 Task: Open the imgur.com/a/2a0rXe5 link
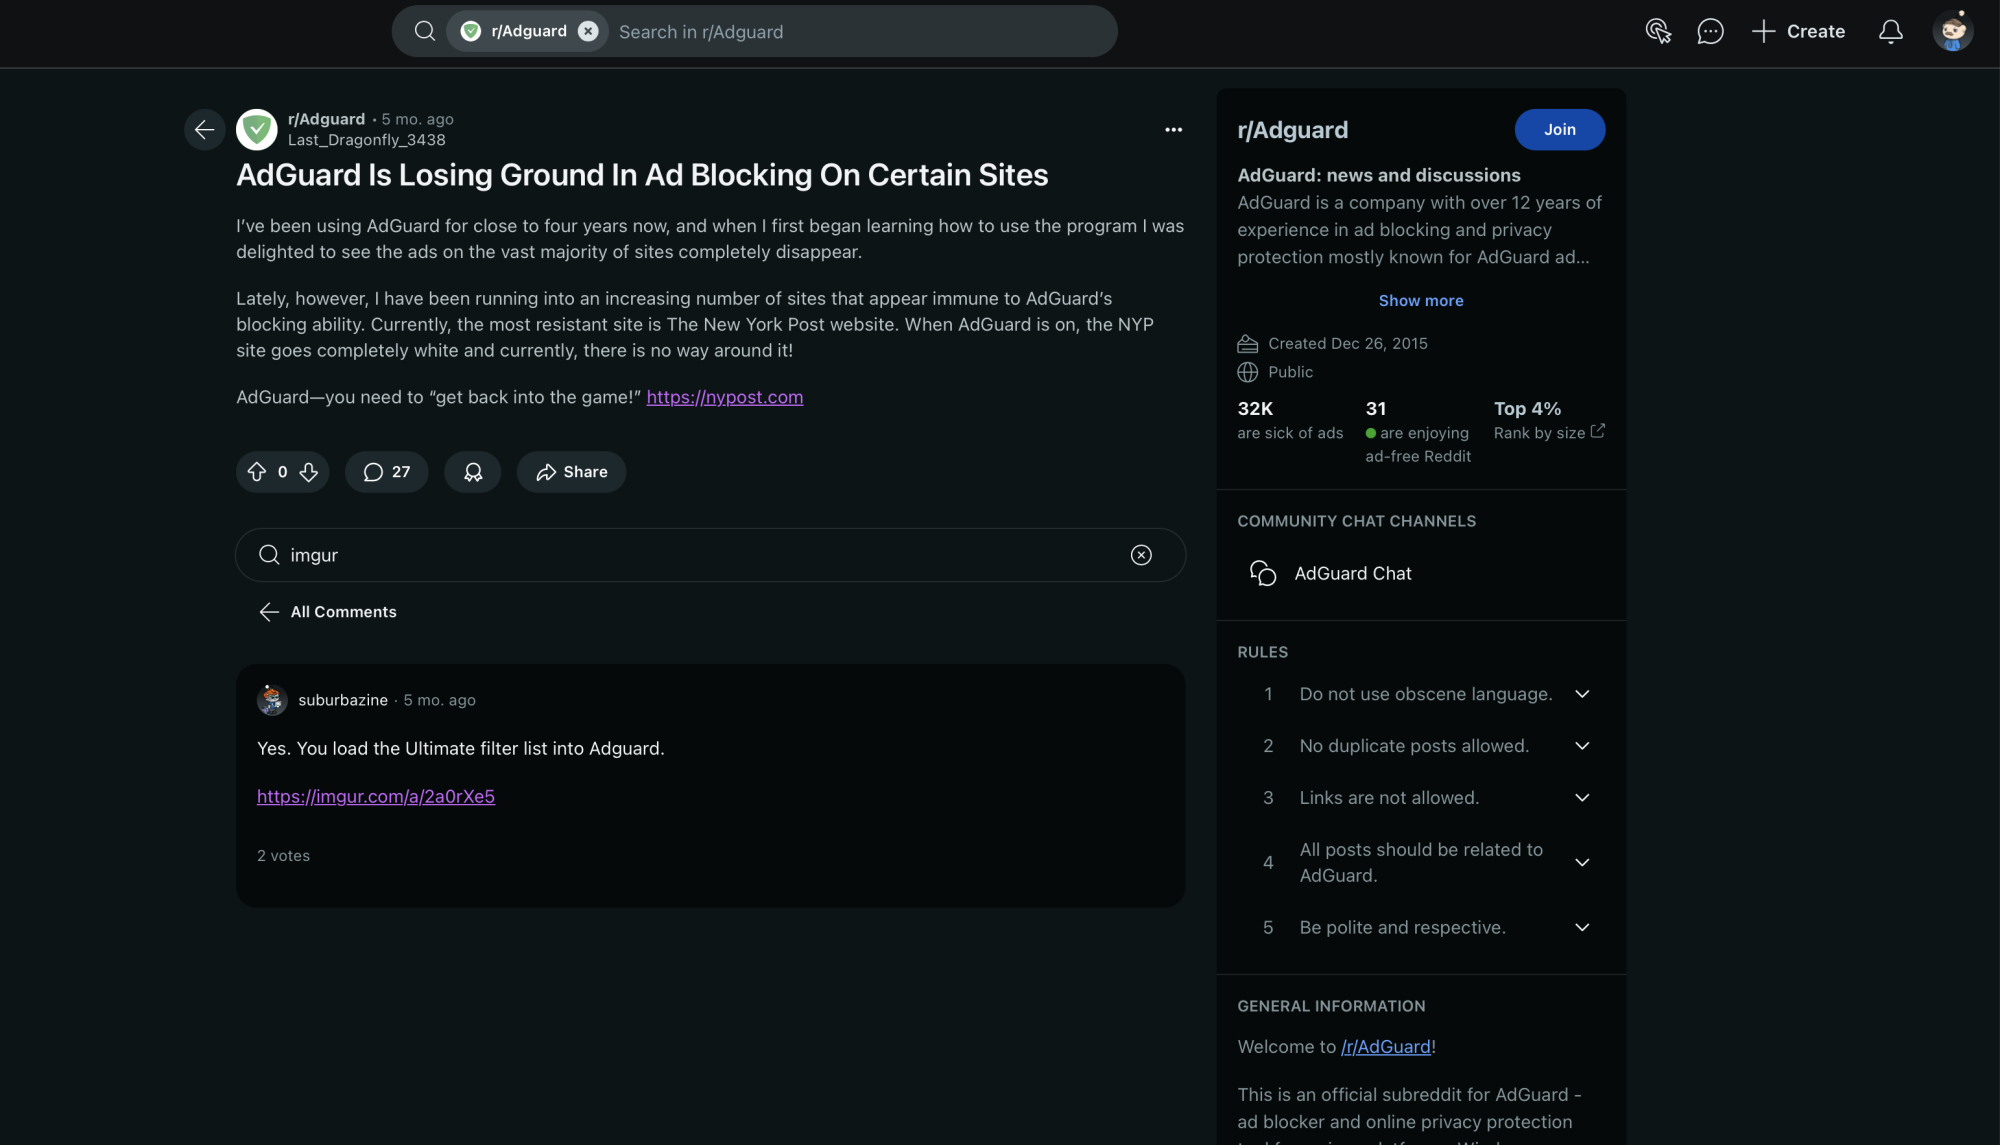(x=376, y=796)
